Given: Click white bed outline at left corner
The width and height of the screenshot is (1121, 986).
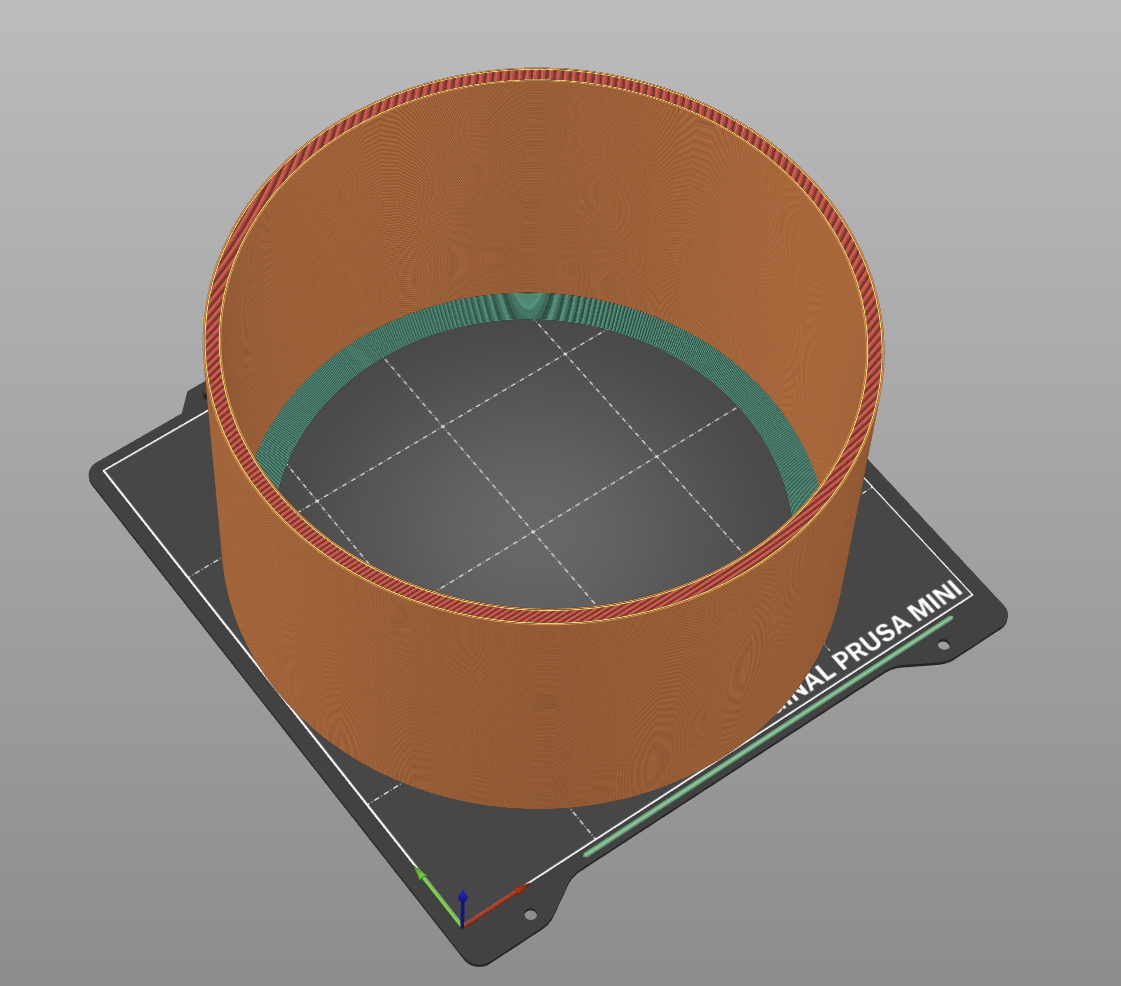Looking at the screenshot, I should click(x=106, y=470).
